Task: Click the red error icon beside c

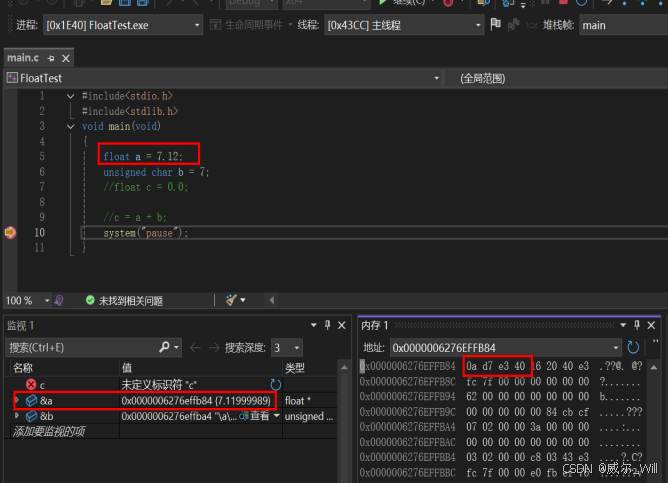Action: [x=31, y=385]
